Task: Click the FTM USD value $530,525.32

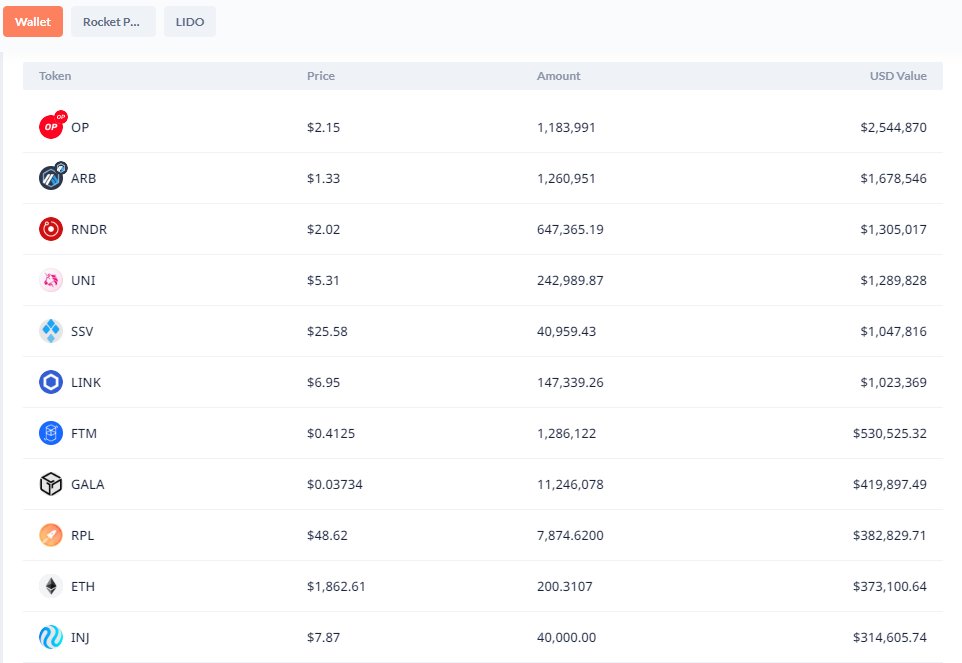Action: [890, 433]
